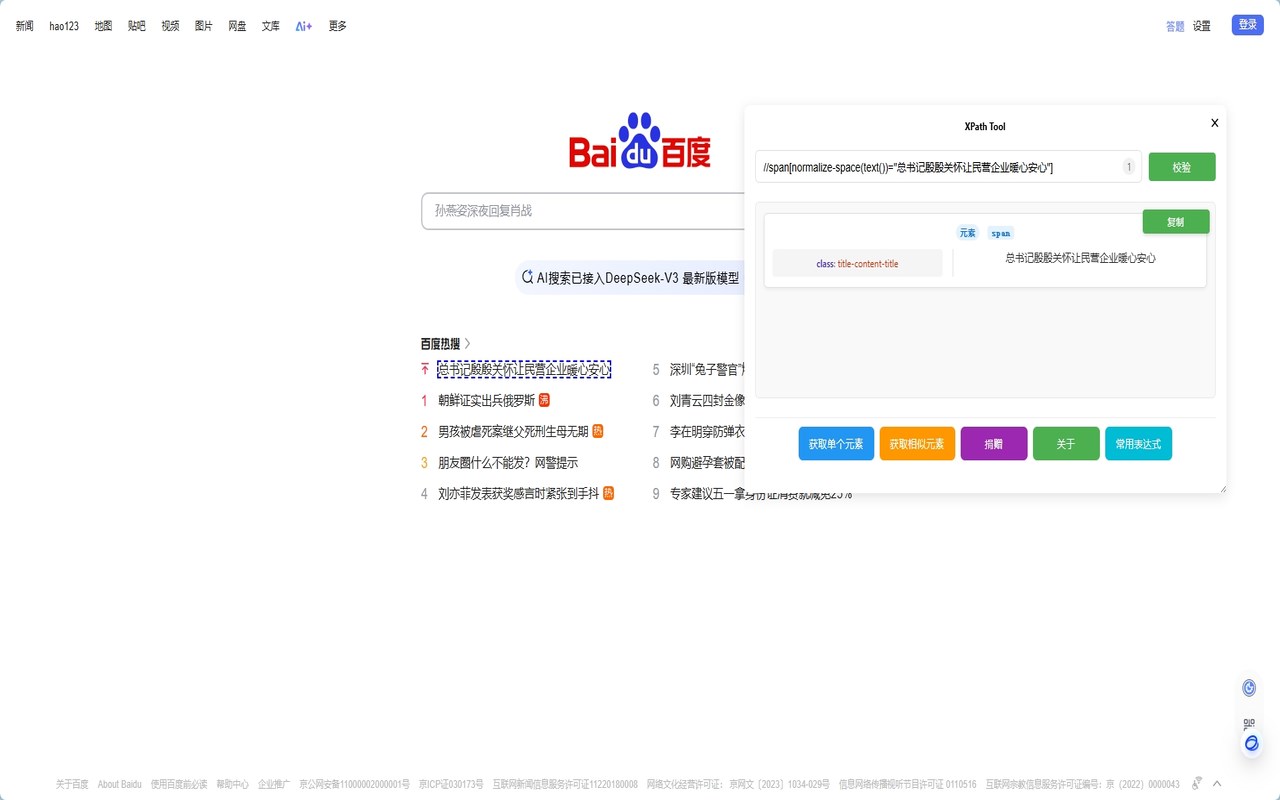
Task: Click the AI搜索已接入DeepSeek-V3 banner
Action: coord(630,278)
